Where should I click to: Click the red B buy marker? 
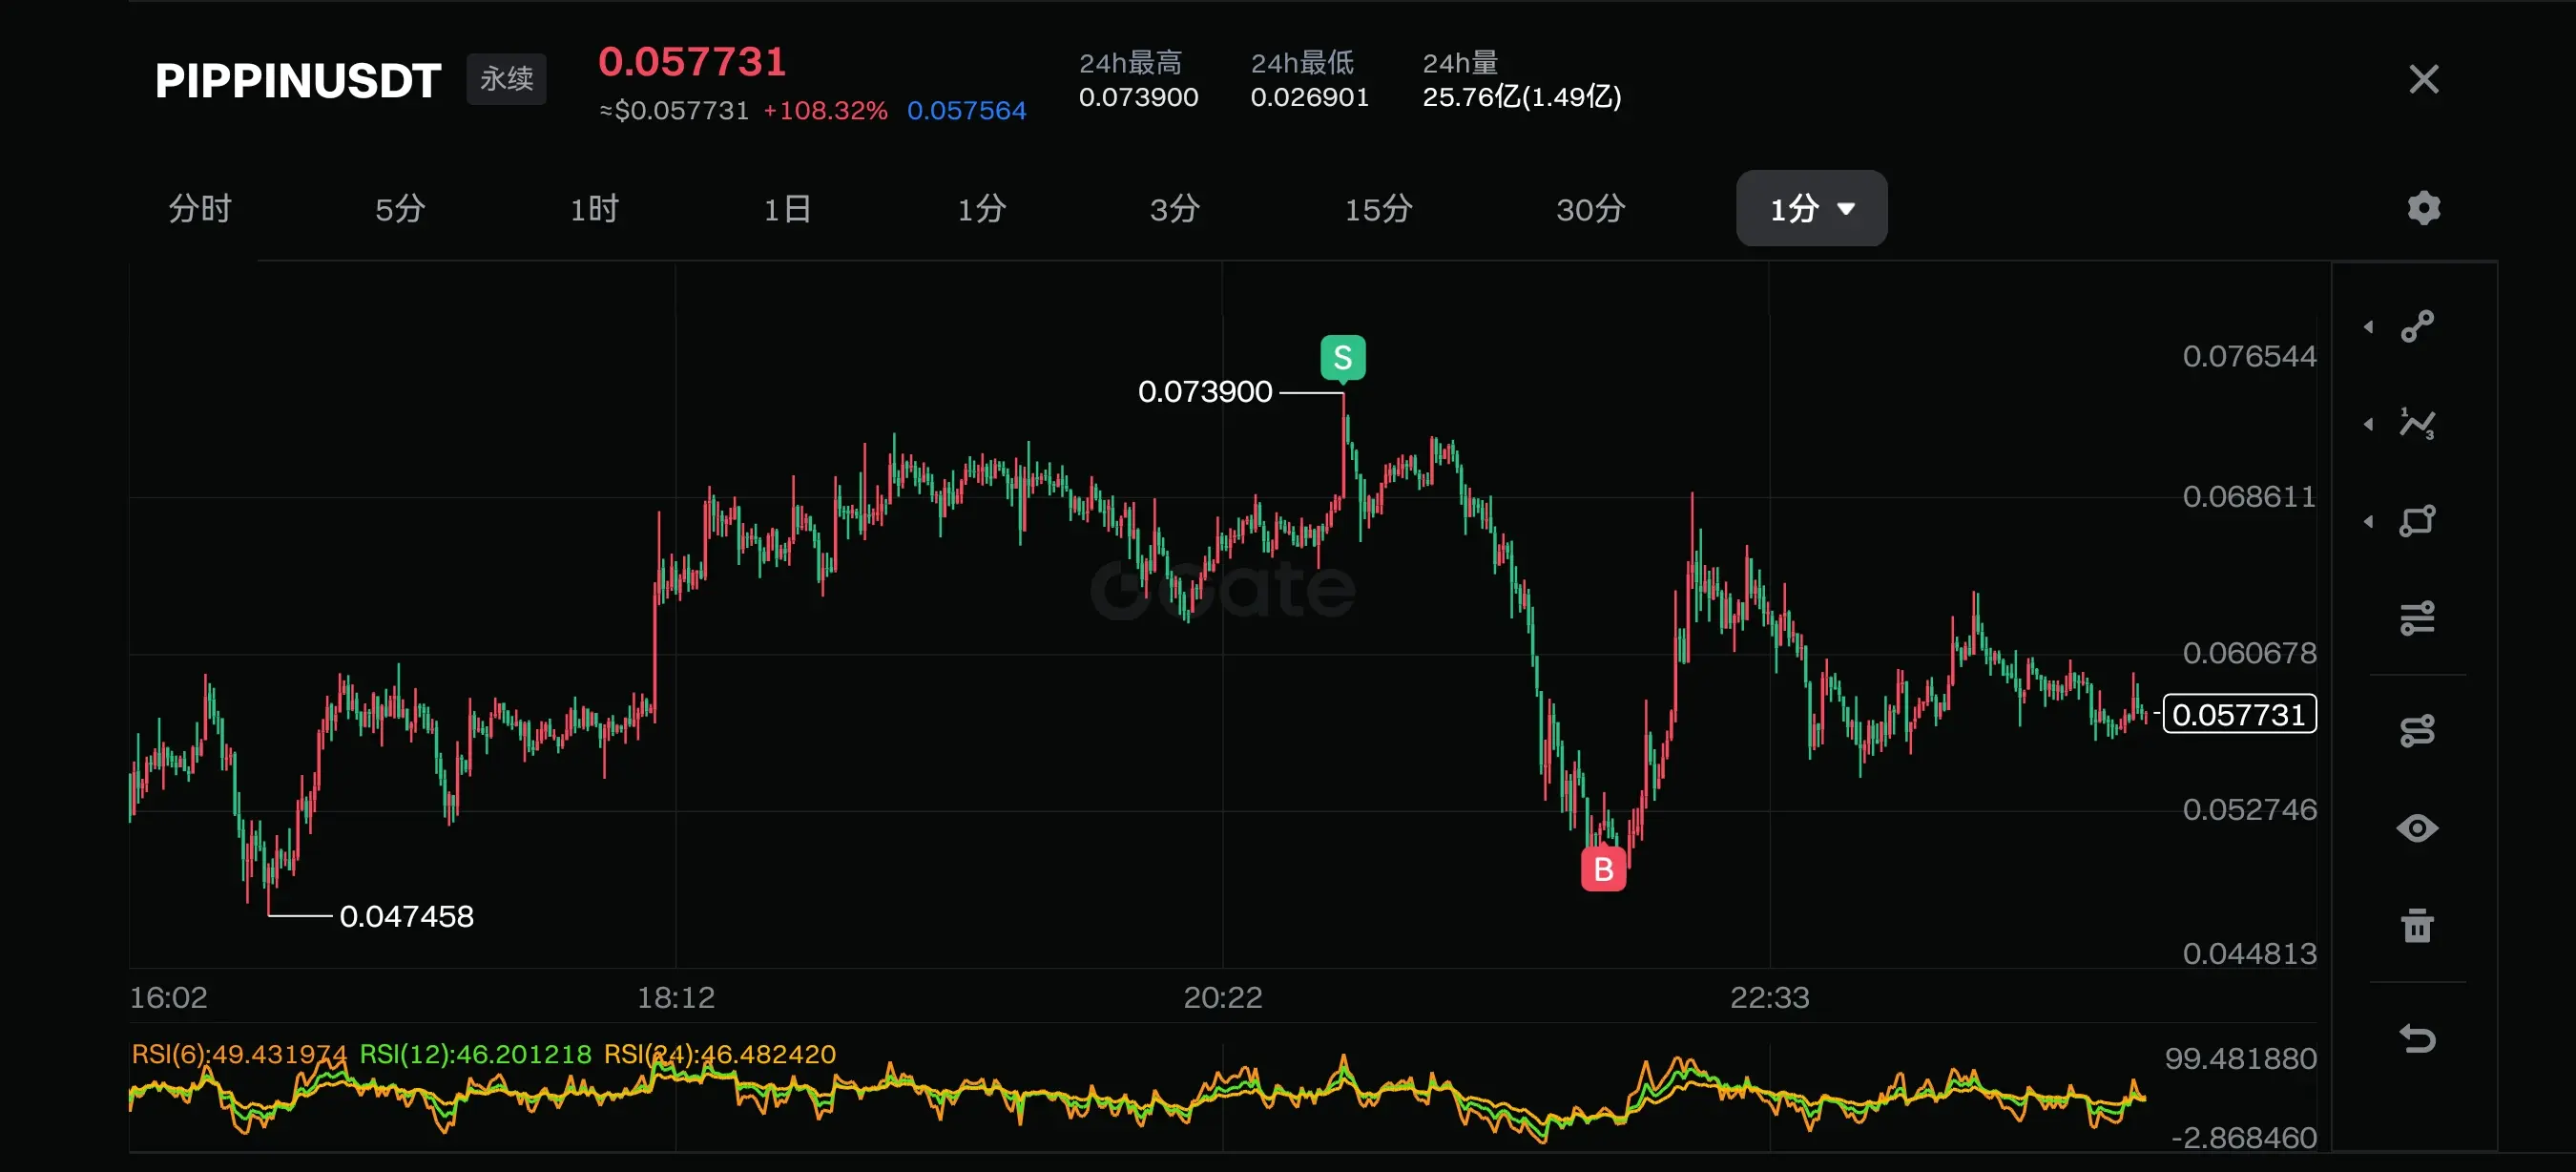[x=1603, y=869]
